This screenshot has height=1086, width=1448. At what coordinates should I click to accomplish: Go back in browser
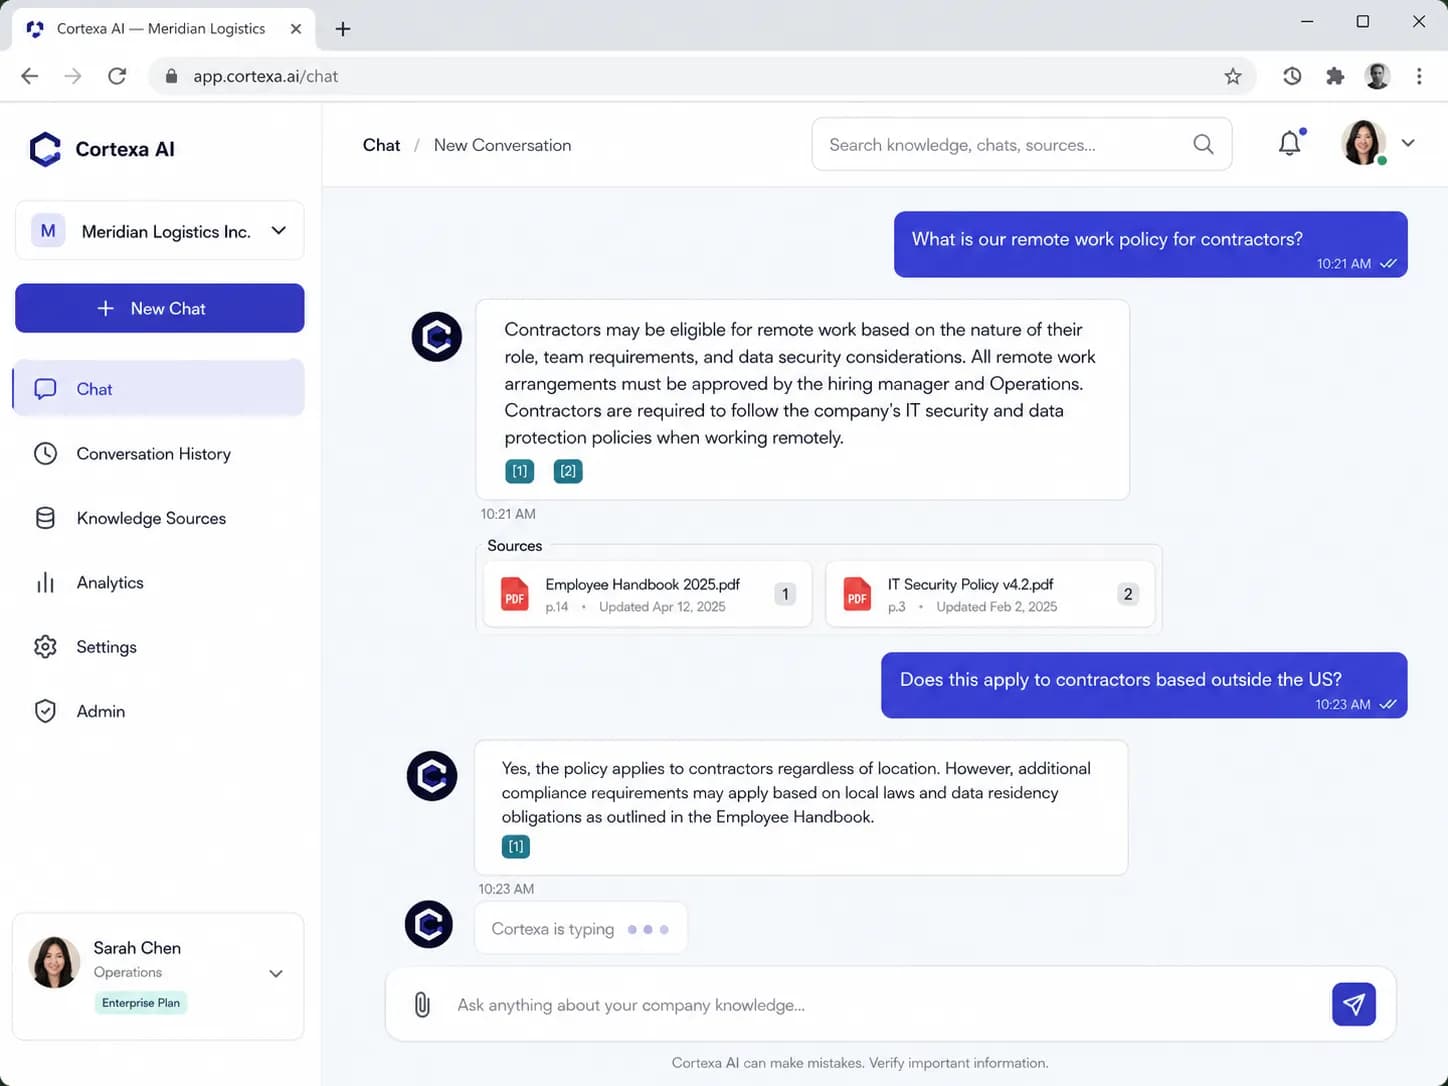pyautogui.click(x=30, y=76)
